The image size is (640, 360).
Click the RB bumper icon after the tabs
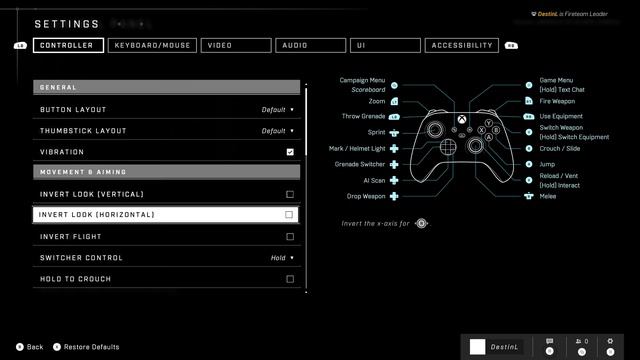511,45
